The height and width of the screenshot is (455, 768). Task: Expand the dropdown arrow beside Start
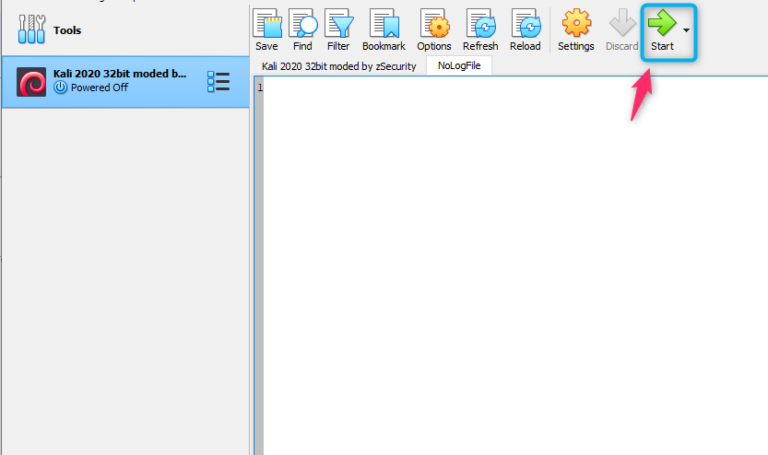pyautogui.click(x=686, y=31)
